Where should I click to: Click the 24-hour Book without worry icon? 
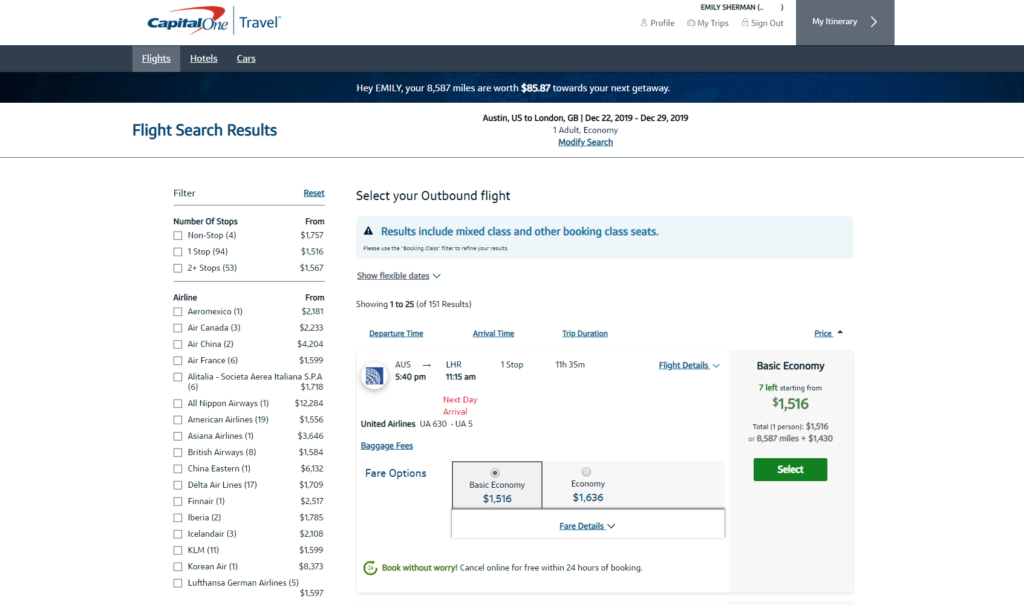click(369, 568)
